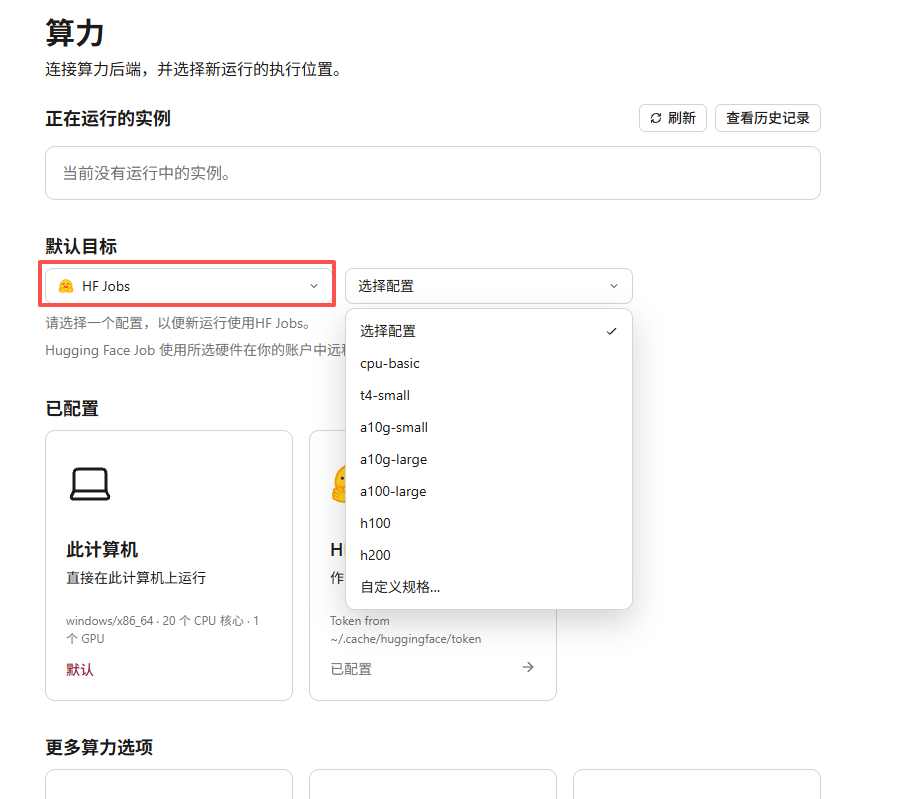The image size is (911, 799).
Task: Select the h100 option
Action: [x=489, y=523]
